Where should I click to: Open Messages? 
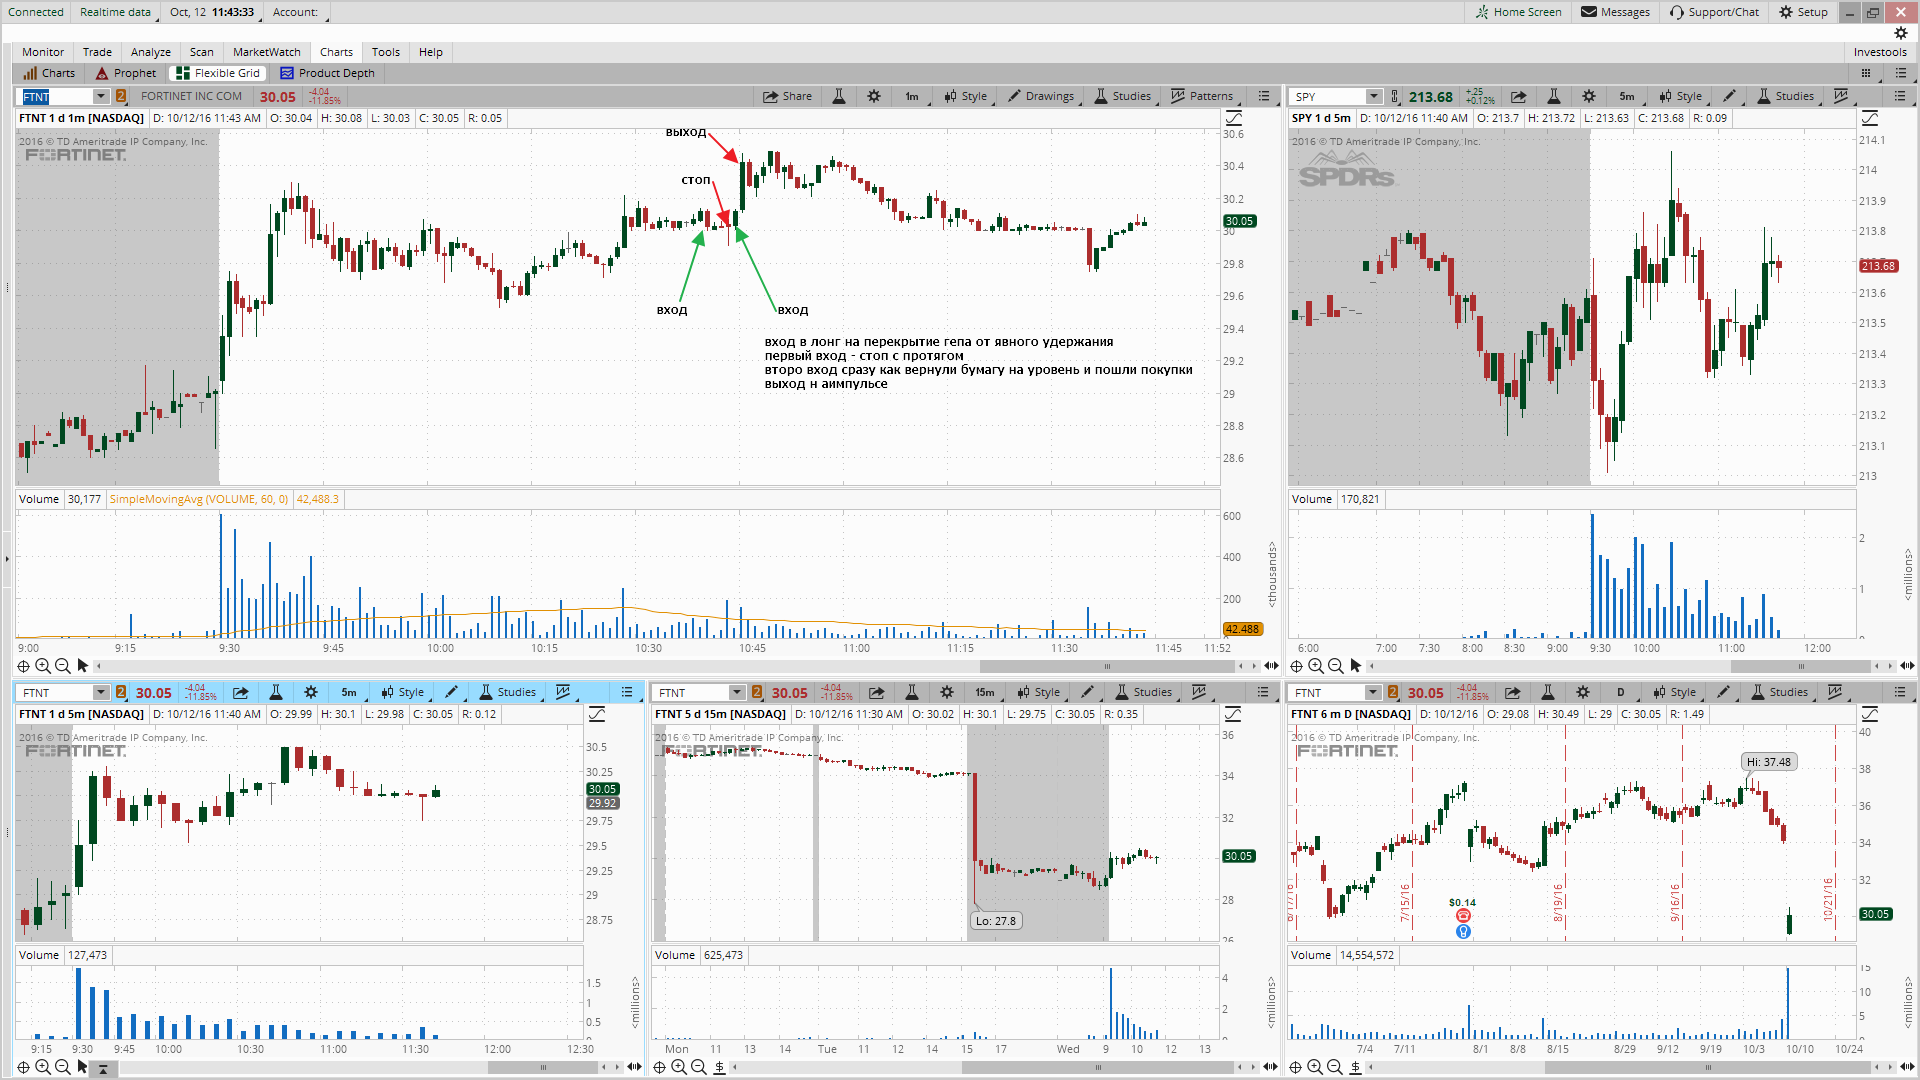click(x=1616, y=12)
